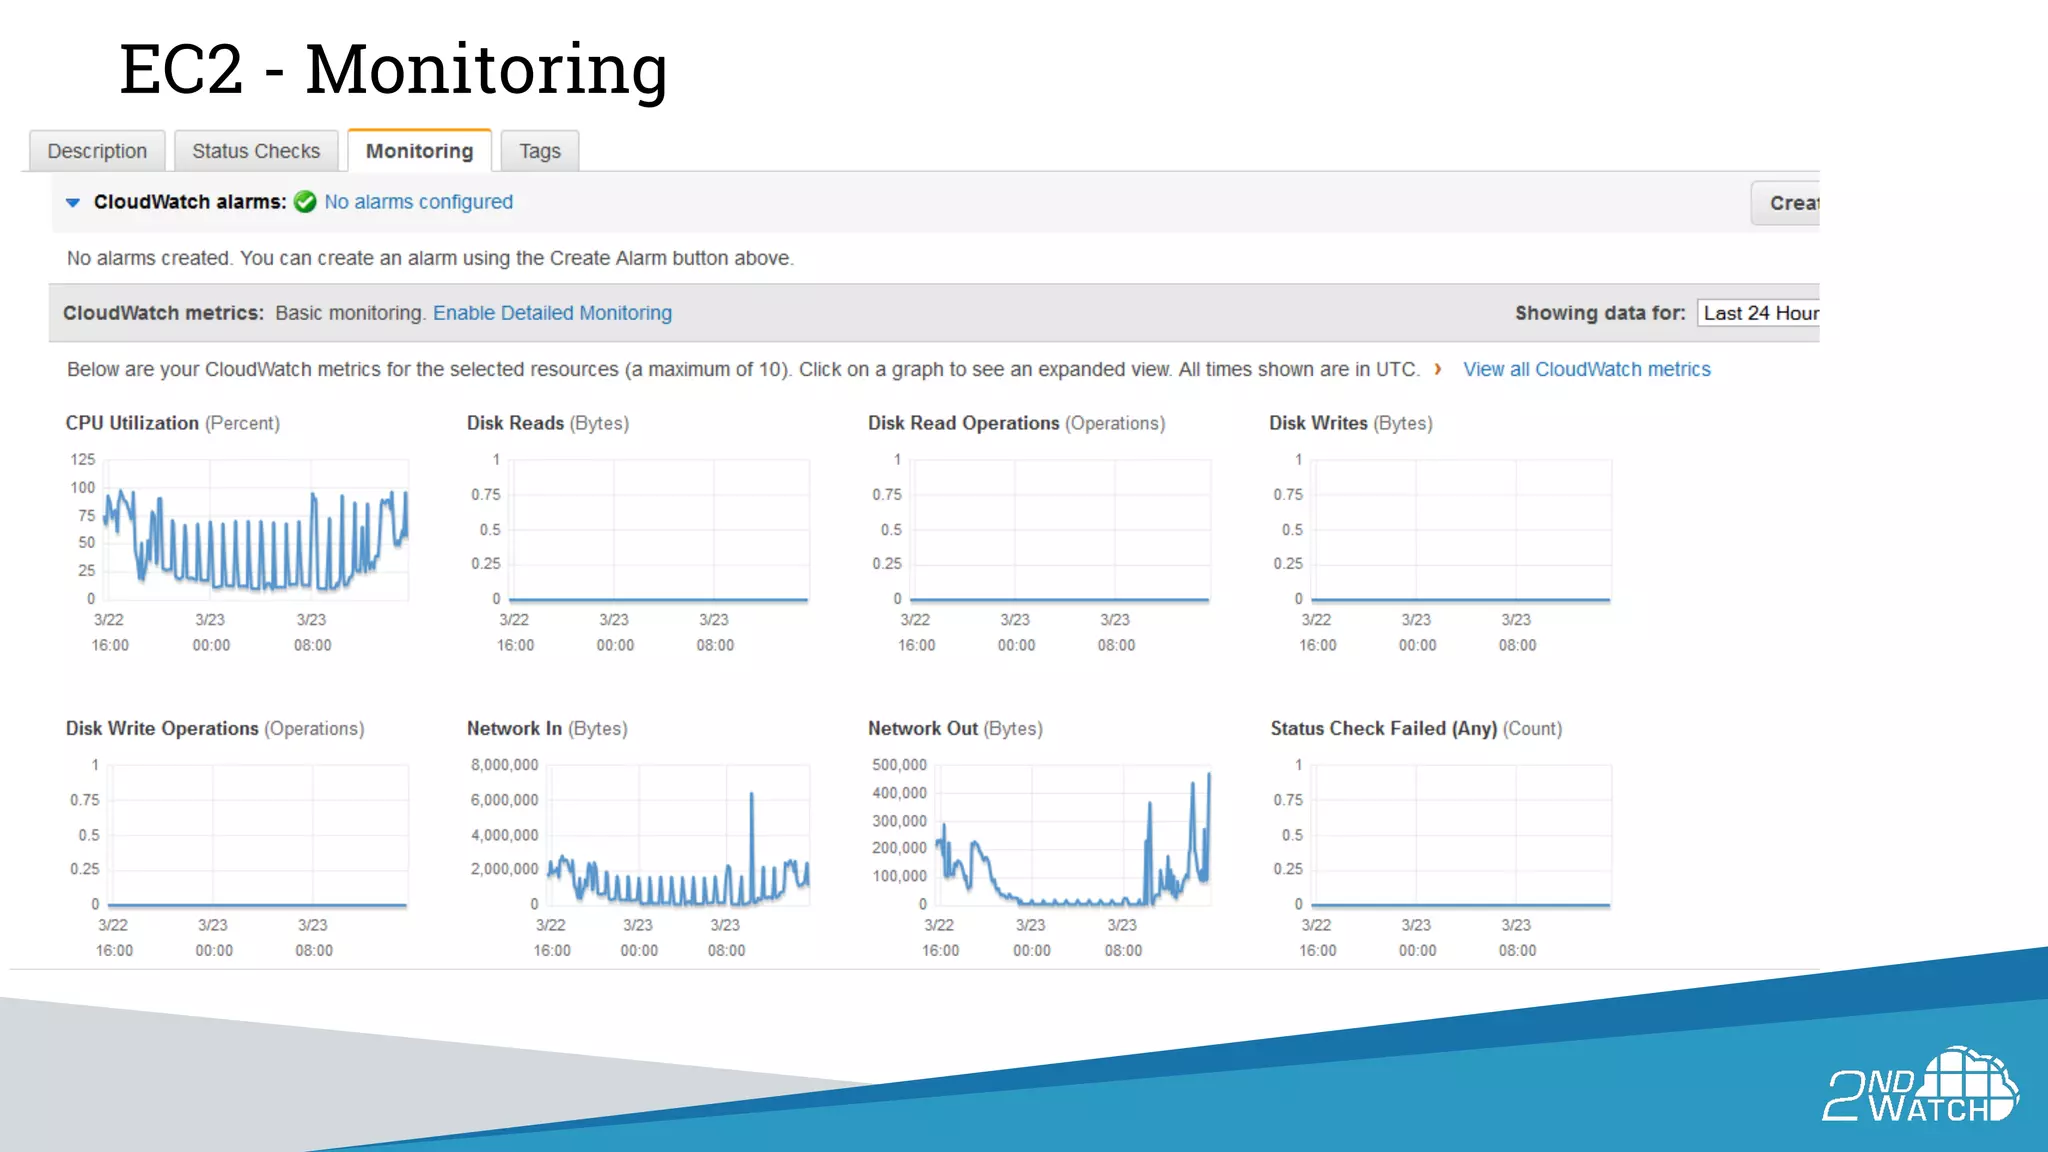The image size is (2048, 1152).
Task: Click the orange arrow beside View all CloudWatch metrics
Action: pyautogui.click(x=1438, y=369)
